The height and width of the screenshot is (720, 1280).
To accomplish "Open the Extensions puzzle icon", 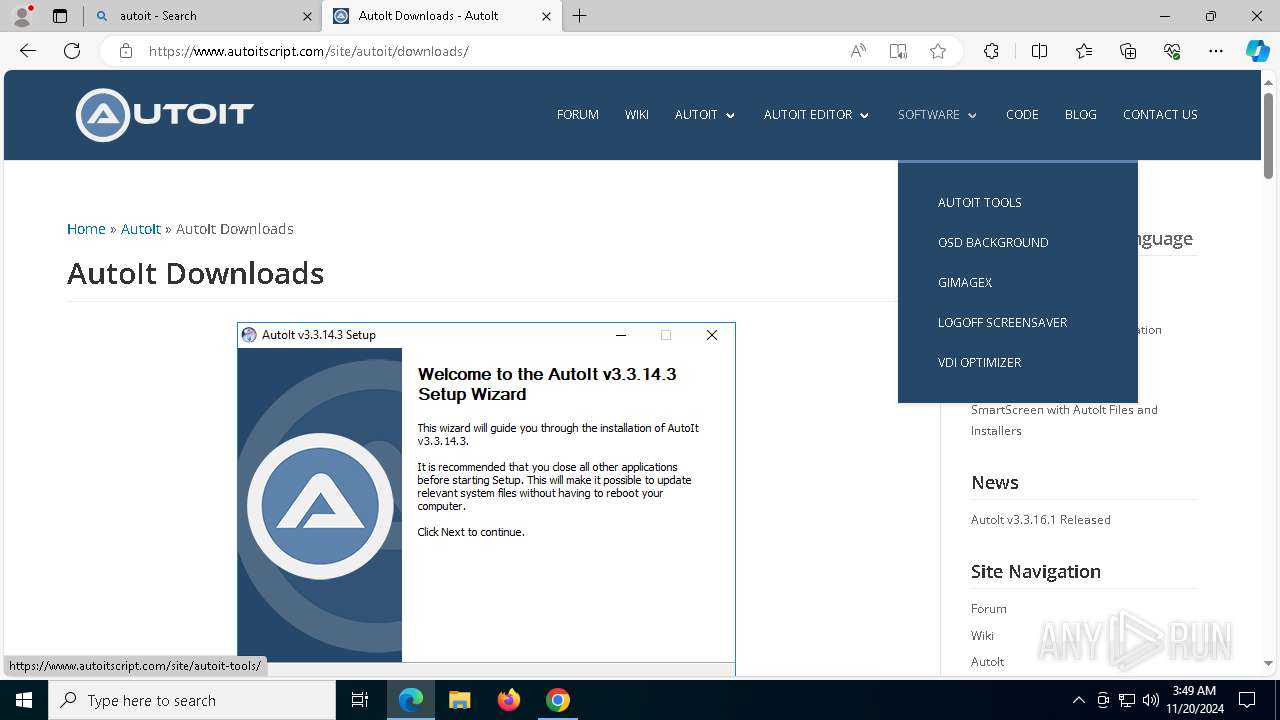I will [x=991, y=51].
